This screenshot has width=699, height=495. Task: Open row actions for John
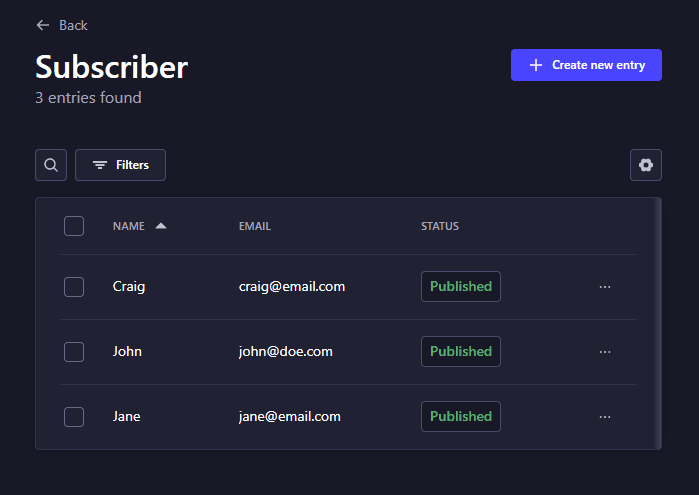605,352
